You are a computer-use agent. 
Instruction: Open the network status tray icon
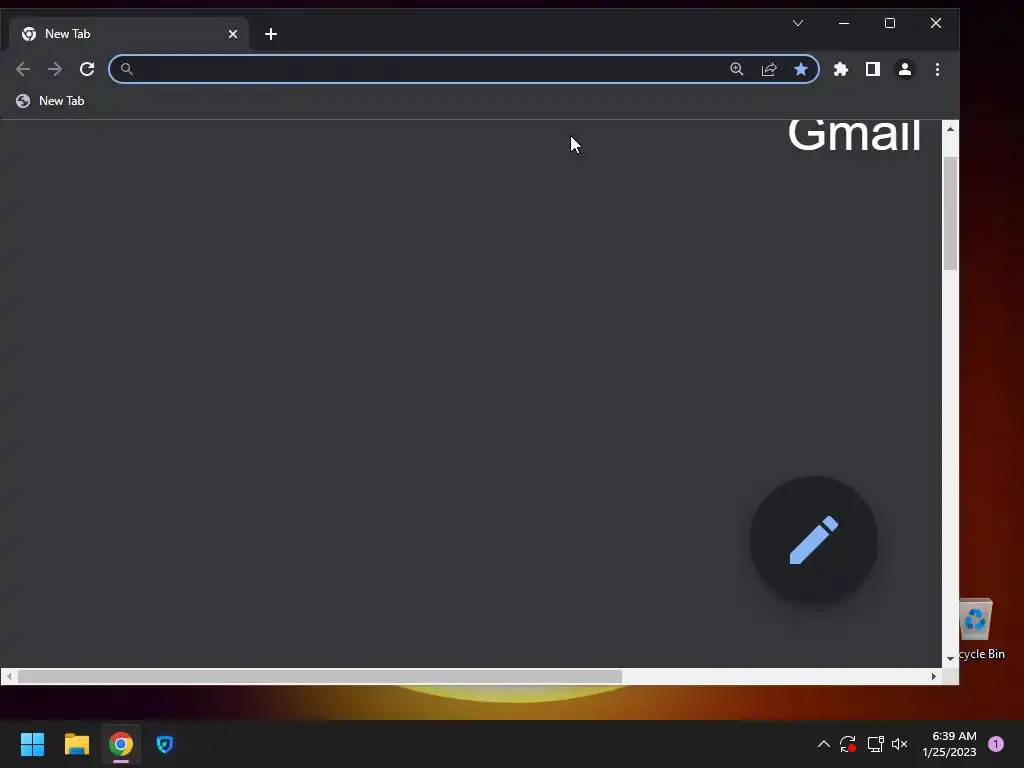click(875, 744)
